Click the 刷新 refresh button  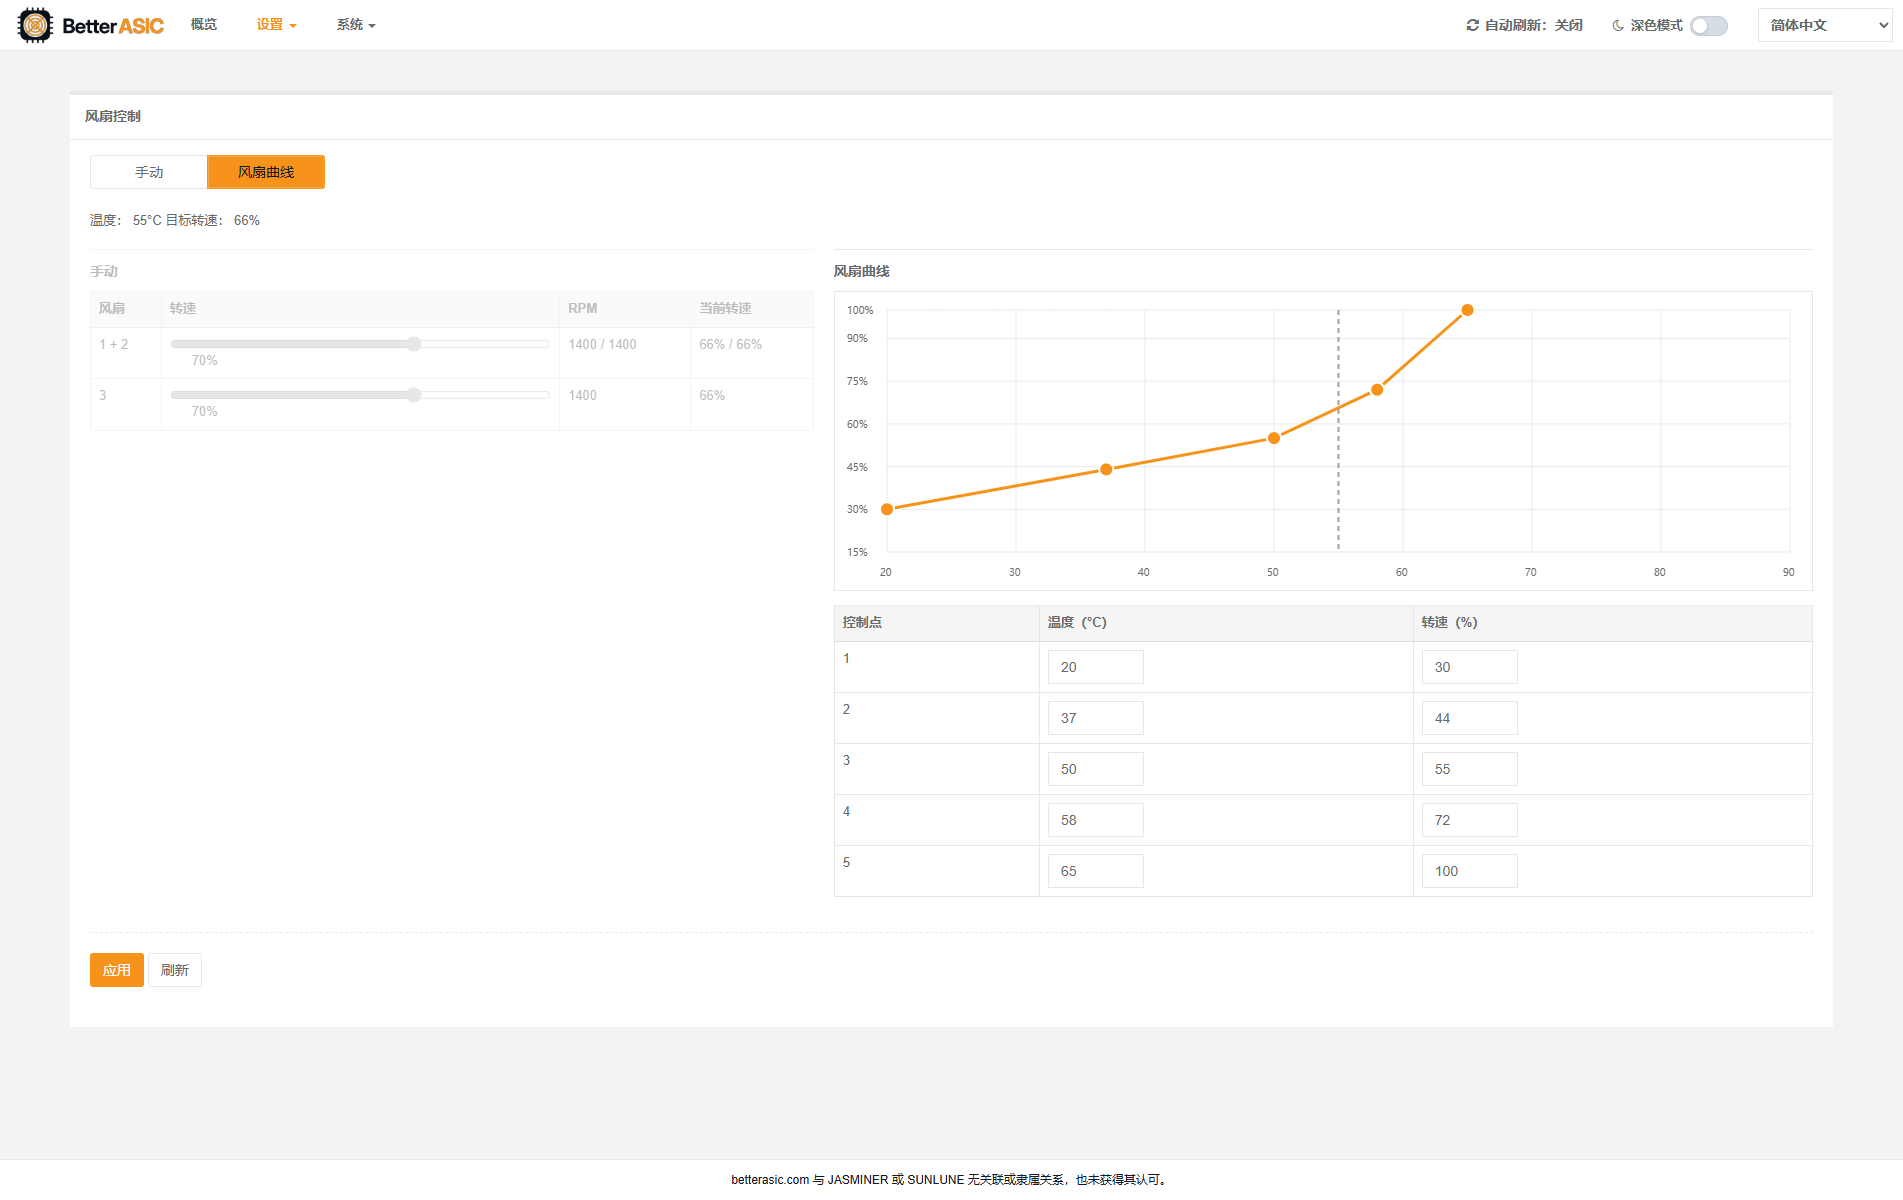tap(175, 970)
